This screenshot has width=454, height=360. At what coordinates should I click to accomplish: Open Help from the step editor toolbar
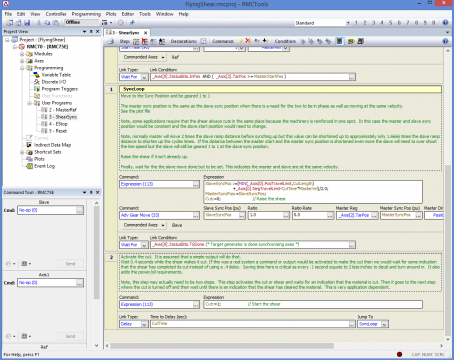tap(445, 41)
